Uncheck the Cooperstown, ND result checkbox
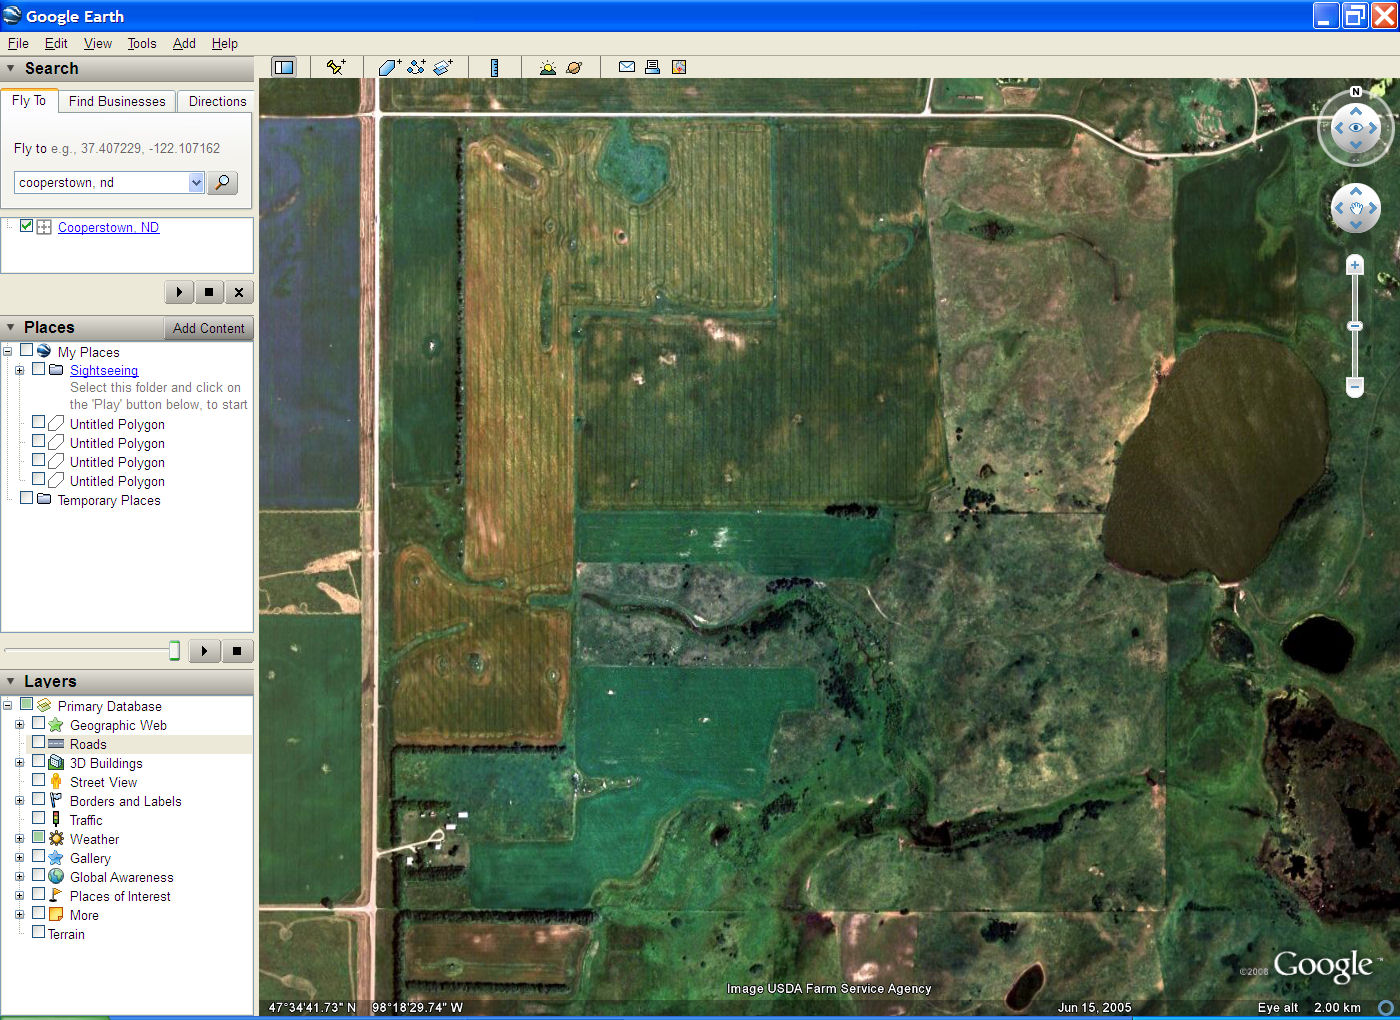 click(27, 226)
